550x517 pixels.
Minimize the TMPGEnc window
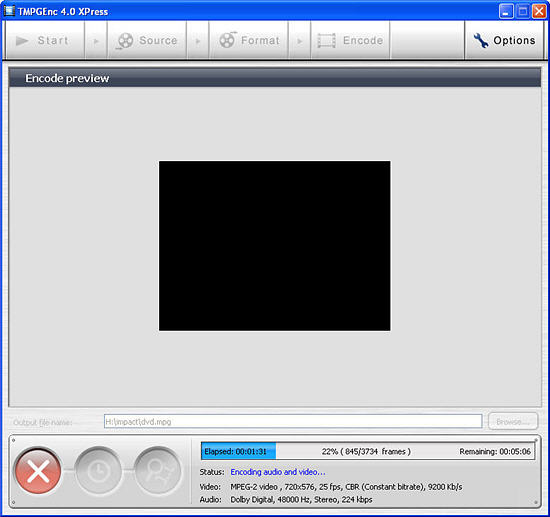(506, 12)
